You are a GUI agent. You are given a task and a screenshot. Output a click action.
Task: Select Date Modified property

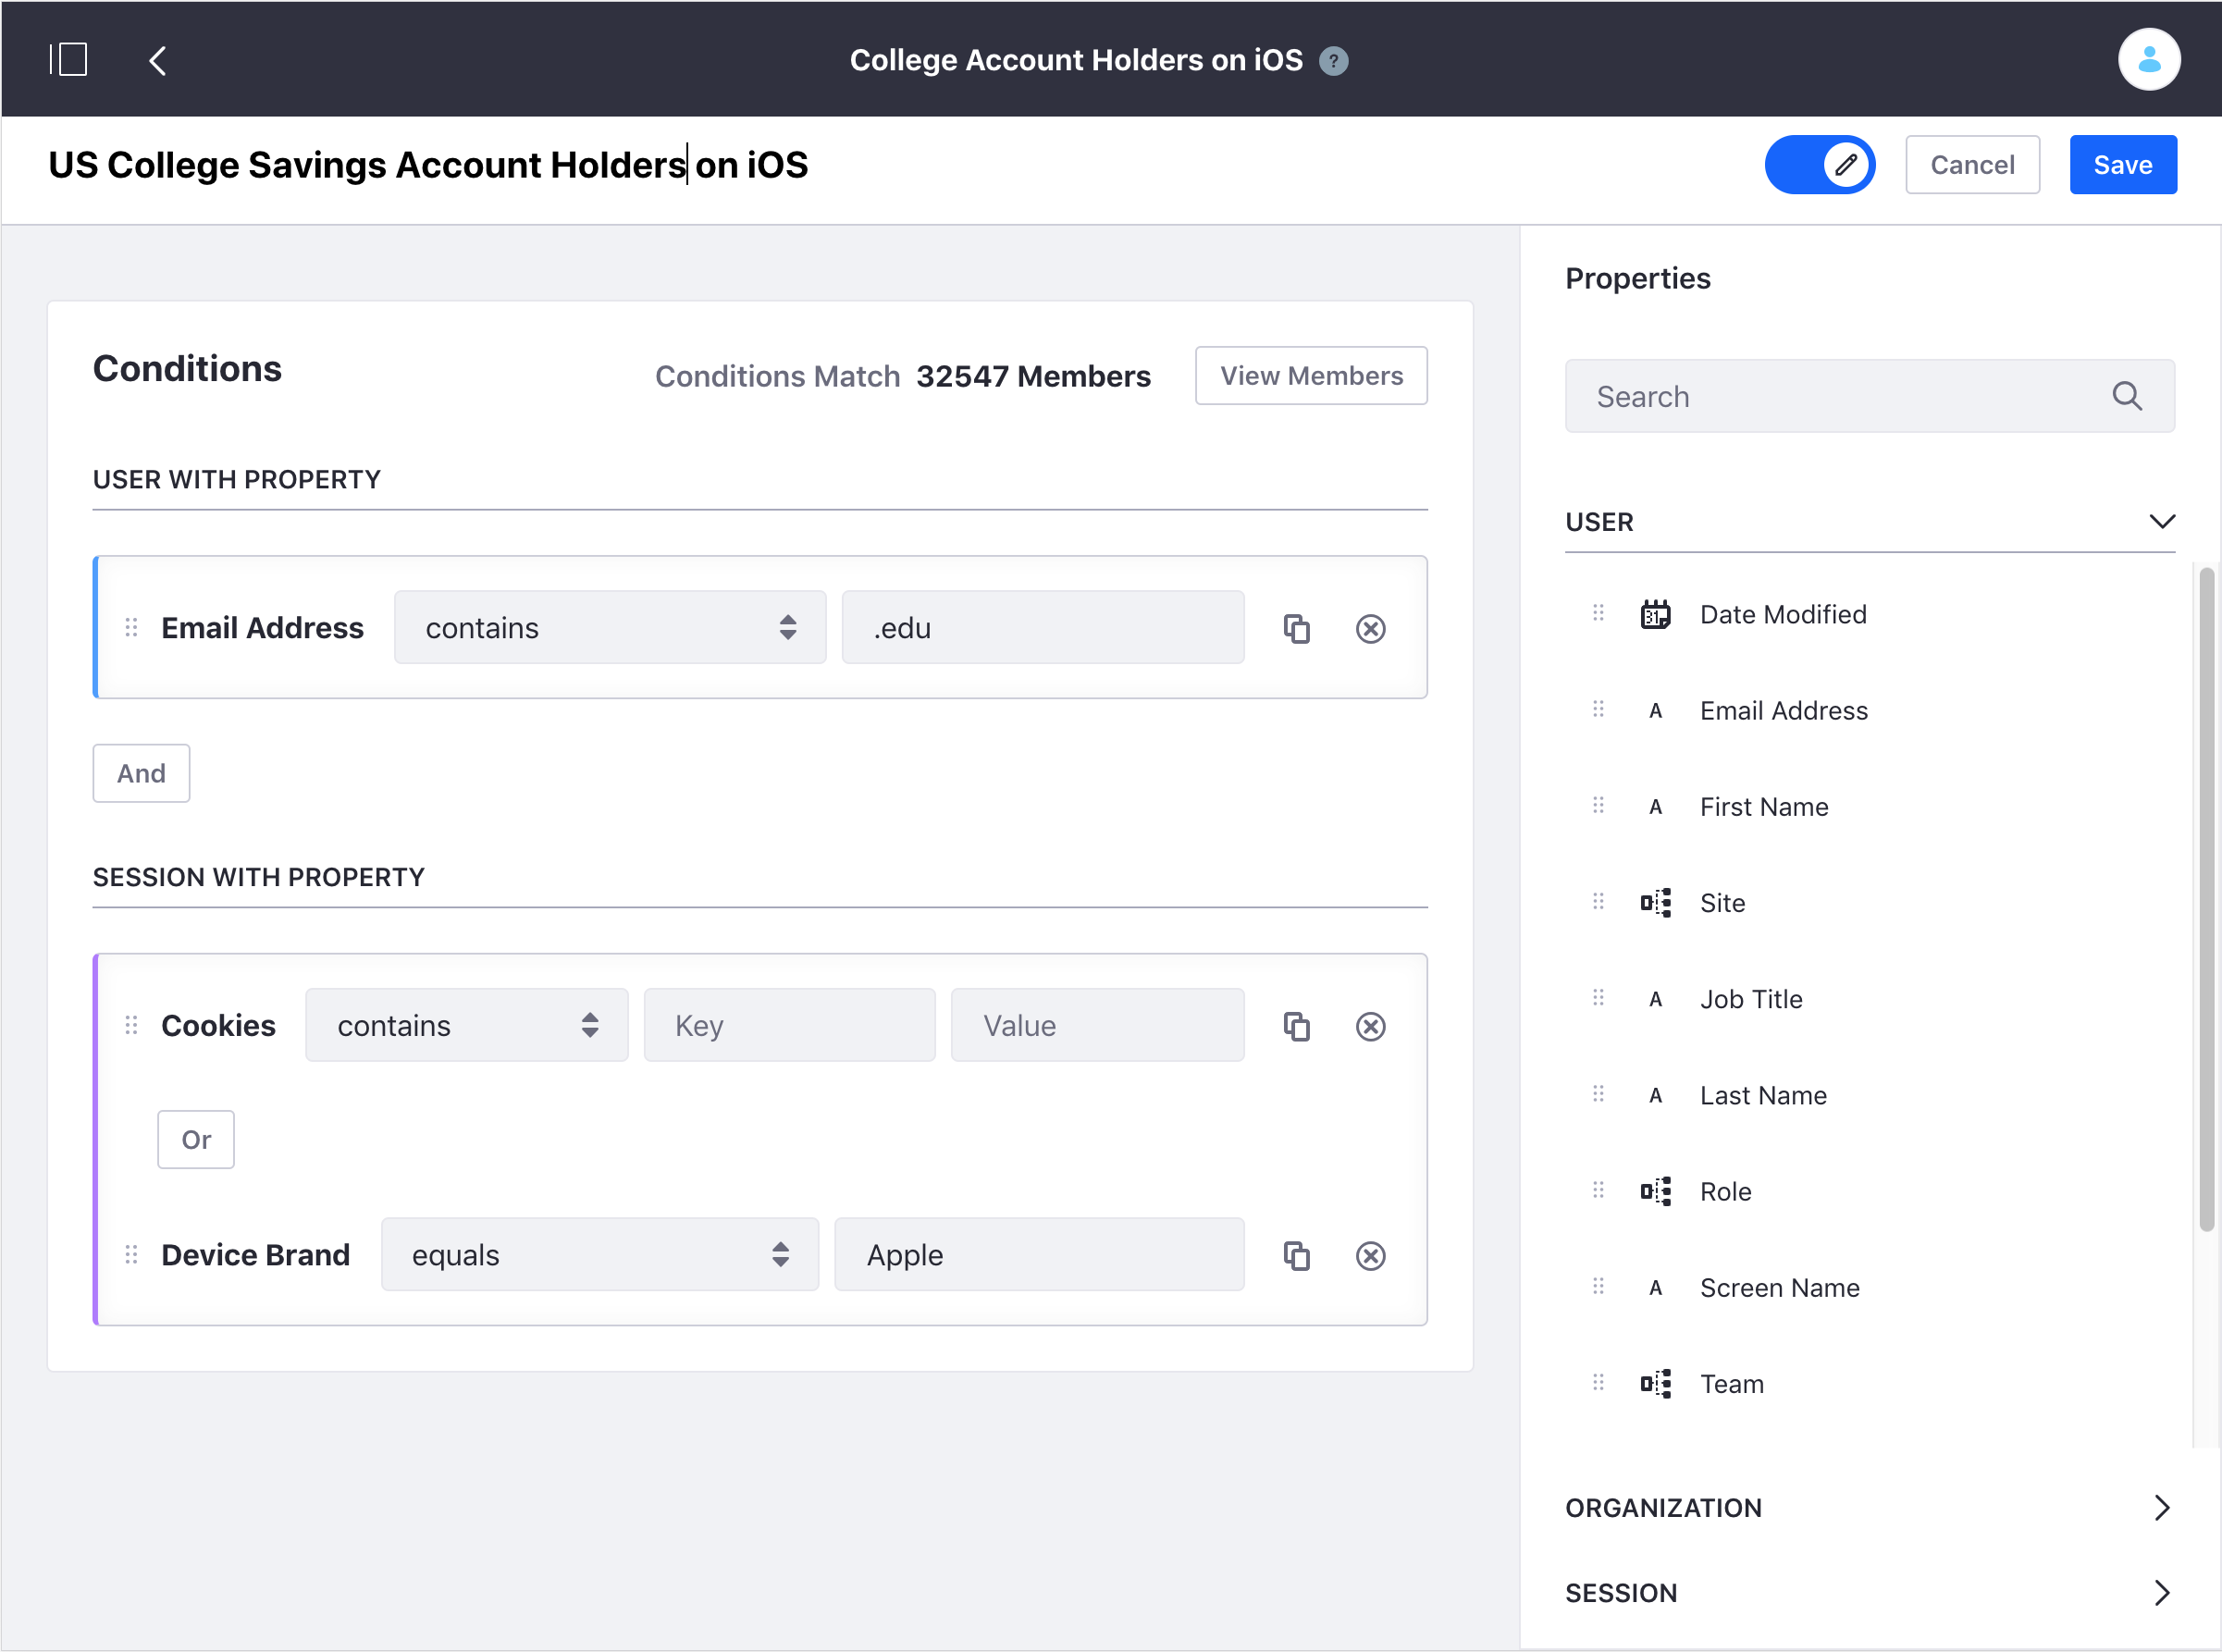coord(1782,614)
